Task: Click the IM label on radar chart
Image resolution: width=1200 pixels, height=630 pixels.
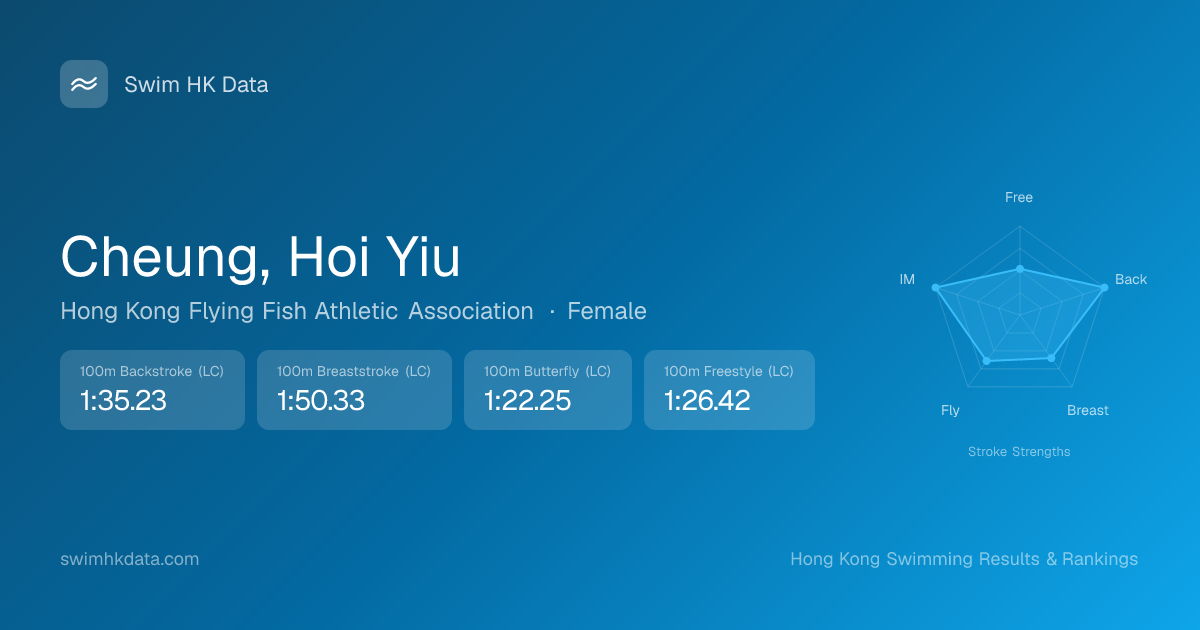Action: click(x=907, y=280)
